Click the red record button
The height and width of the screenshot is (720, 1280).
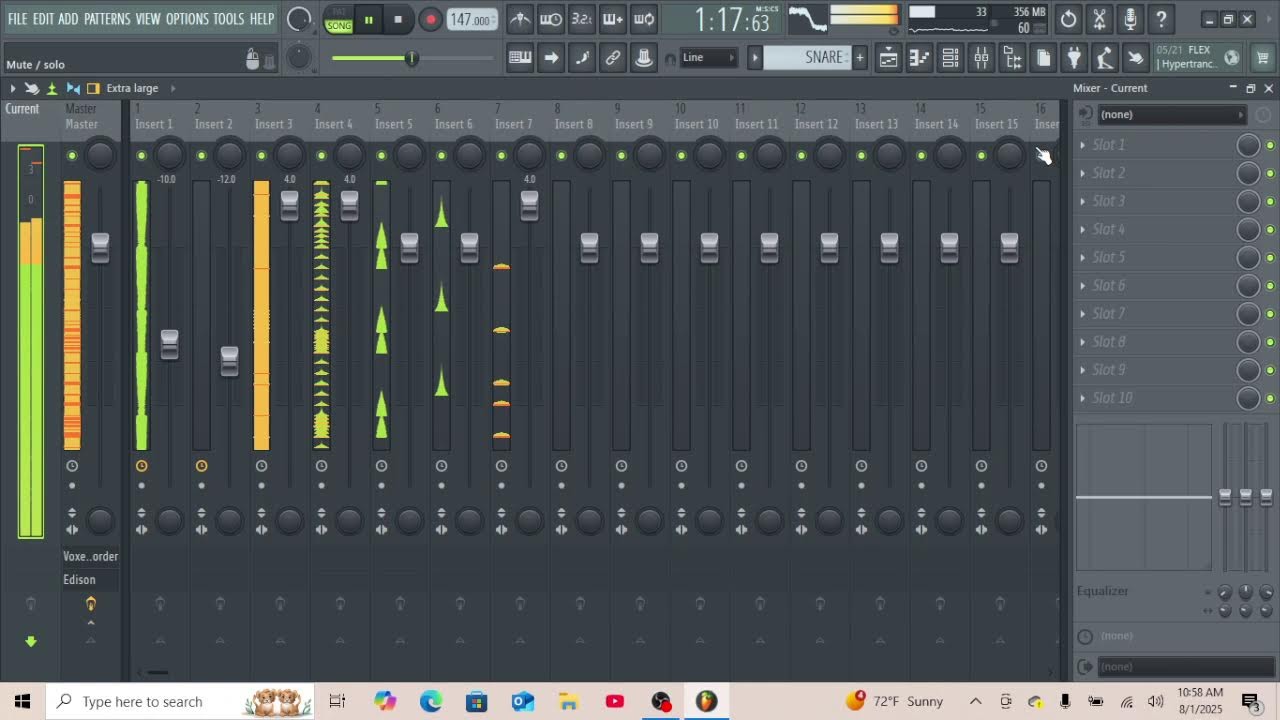tap(430, 19)
